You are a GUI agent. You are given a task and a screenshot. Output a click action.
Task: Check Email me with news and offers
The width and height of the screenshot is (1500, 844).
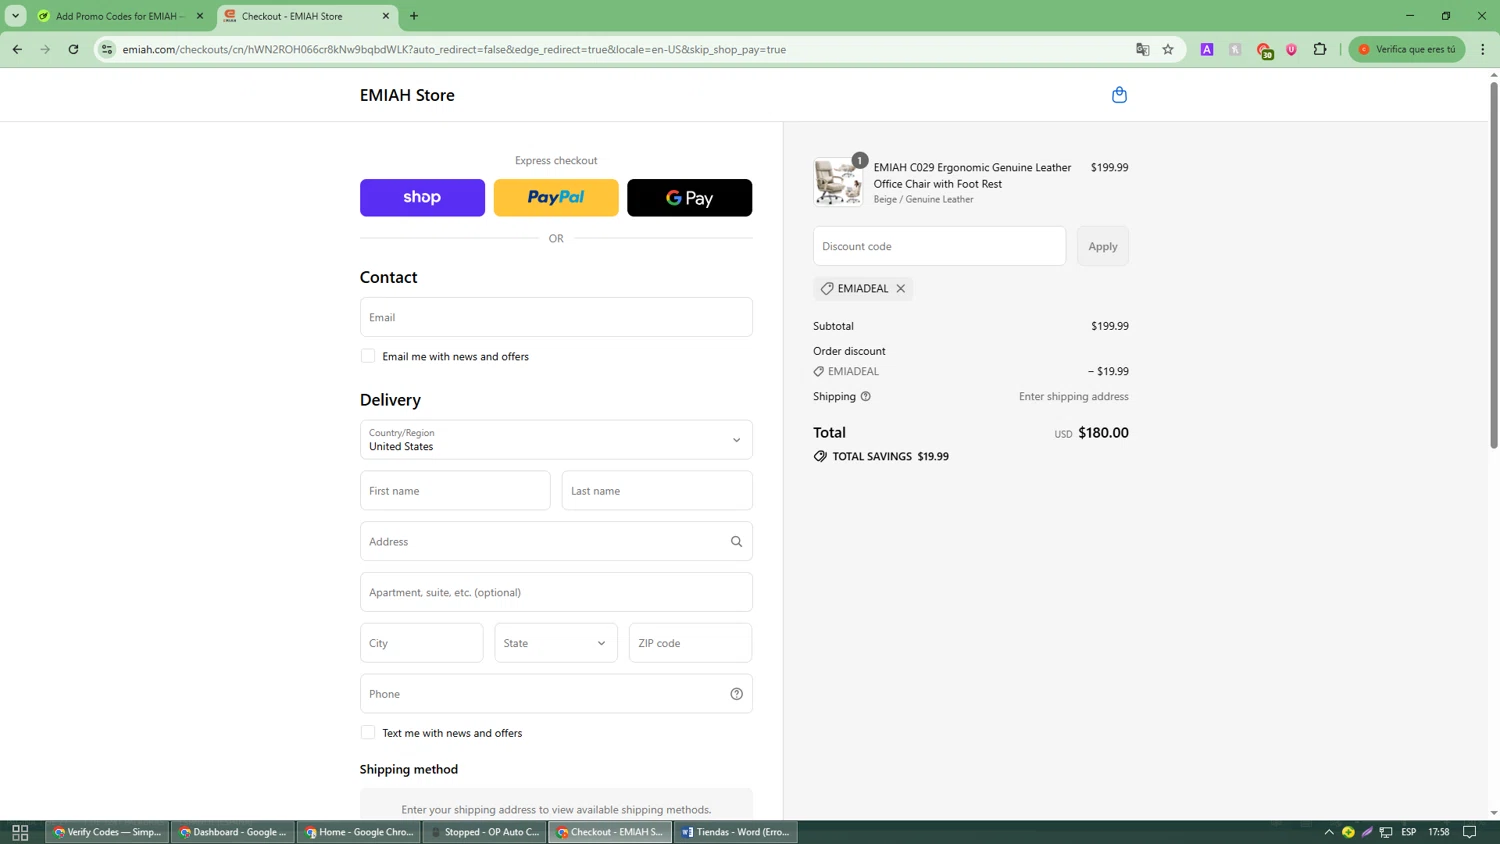pyautogui.click(x=368, y=356)
